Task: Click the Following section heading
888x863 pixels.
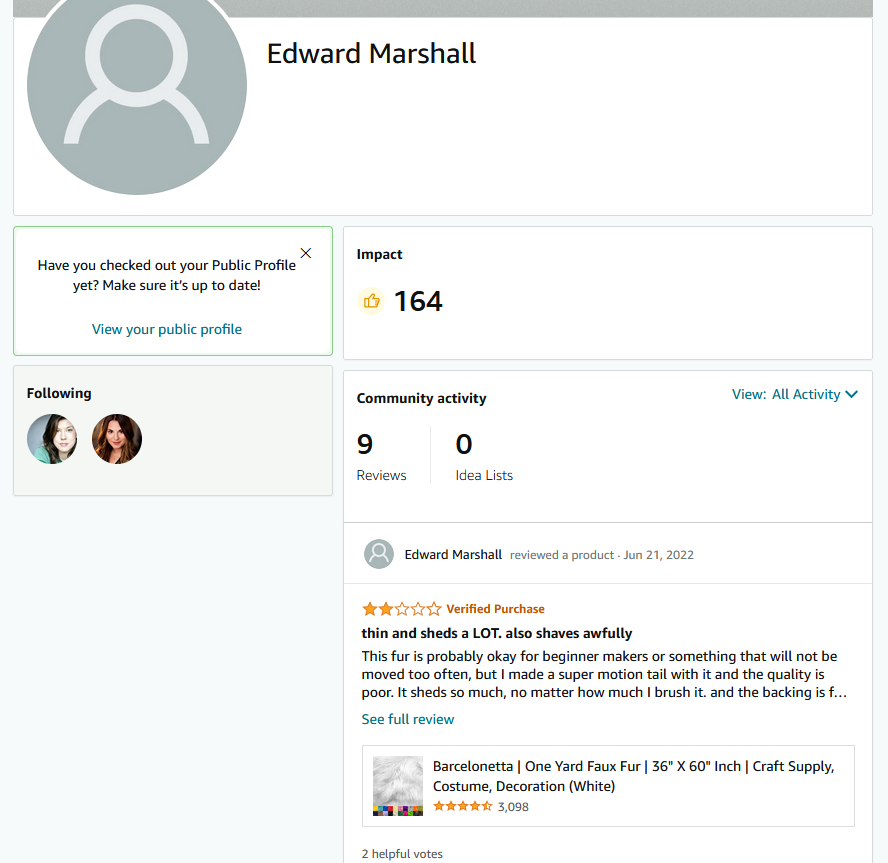Action: pyautogui.click(x=59, y=393)
